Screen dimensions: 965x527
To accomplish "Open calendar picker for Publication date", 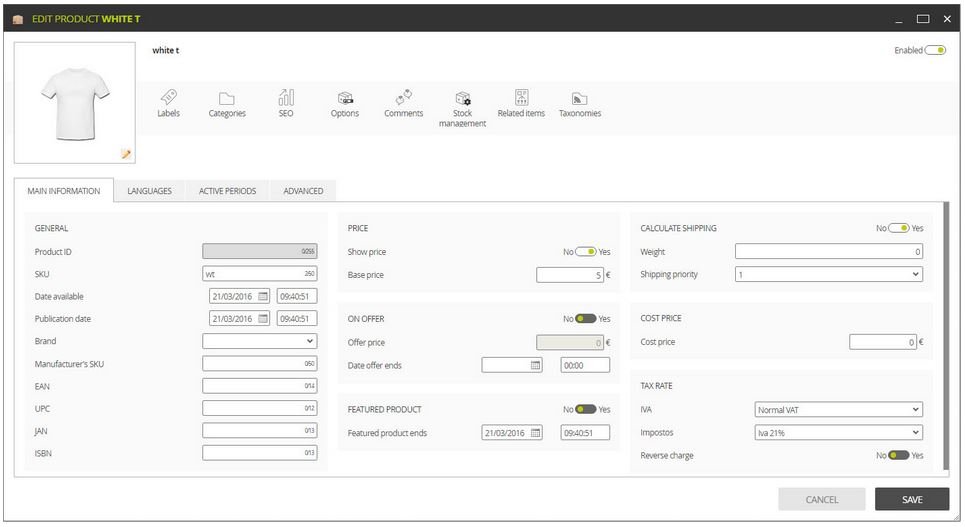I will coord(263,318).
